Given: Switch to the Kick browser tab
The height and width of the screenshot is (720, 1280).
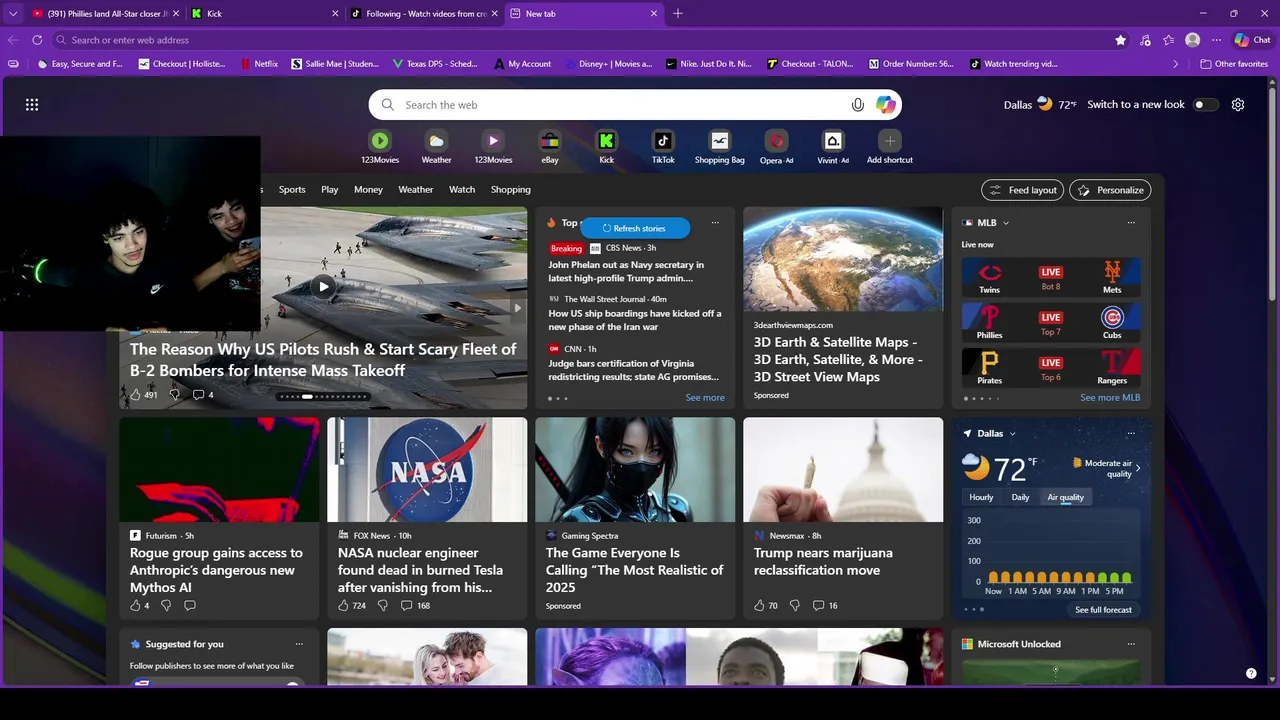Looking at the screenshot, I should [x=265, y=14].
